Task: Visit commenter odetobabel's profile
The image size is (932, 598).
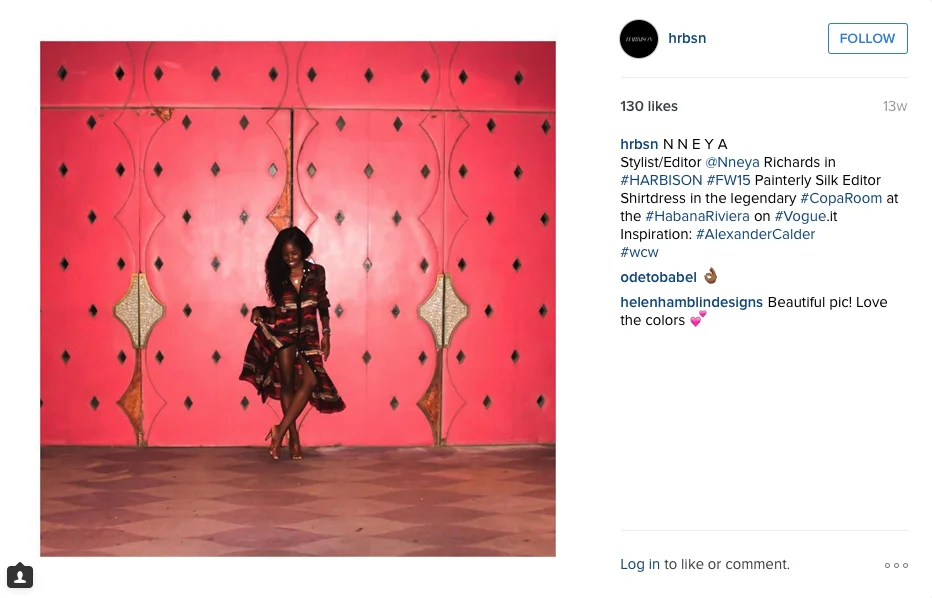Action: tap(658, 278)
